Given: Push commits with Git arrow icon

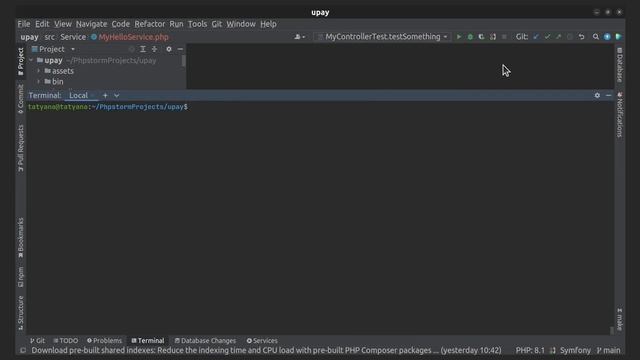Looking at the screenshot, I should [558, 37].
